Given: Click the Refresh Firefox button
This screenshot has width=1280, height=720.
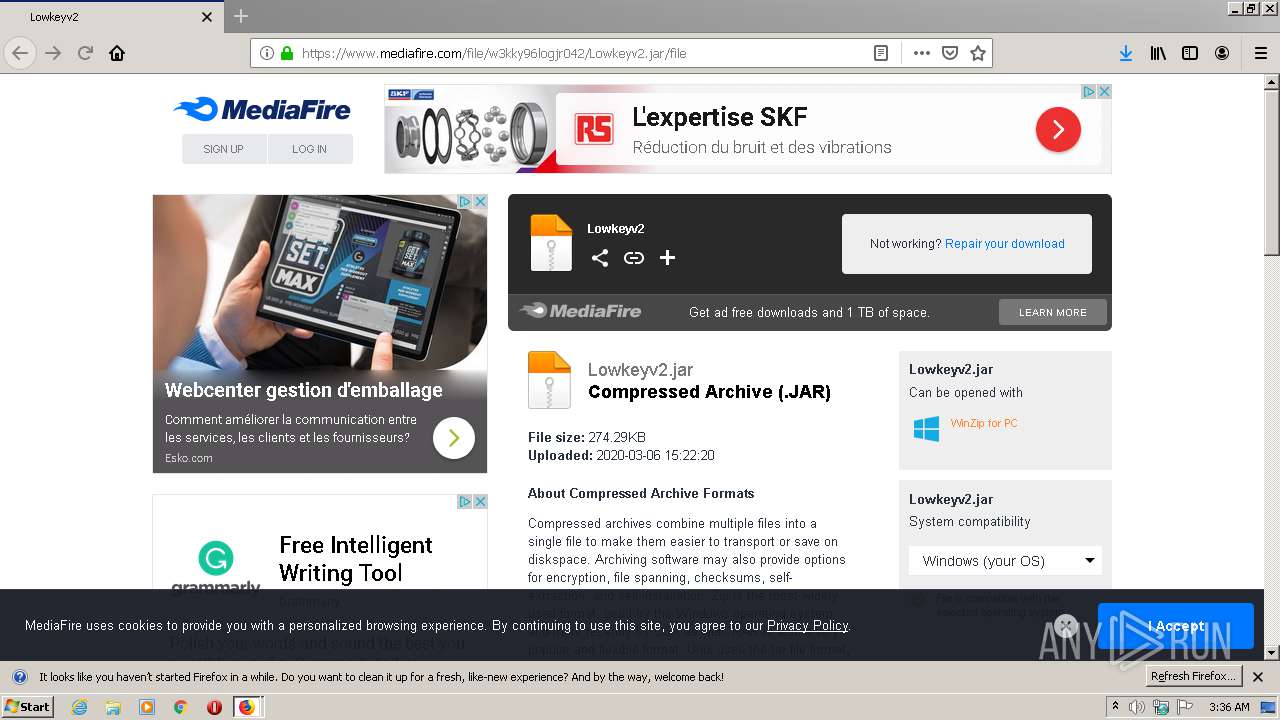Looking at the screenshot, I should pos(1194,676).
